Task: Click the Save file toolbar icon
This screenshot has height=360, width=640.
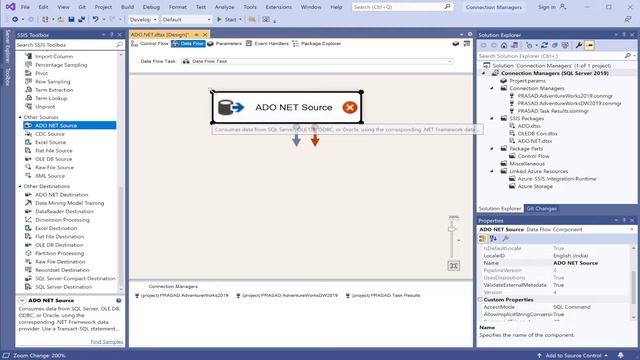Action: click(x=71, y=19)
